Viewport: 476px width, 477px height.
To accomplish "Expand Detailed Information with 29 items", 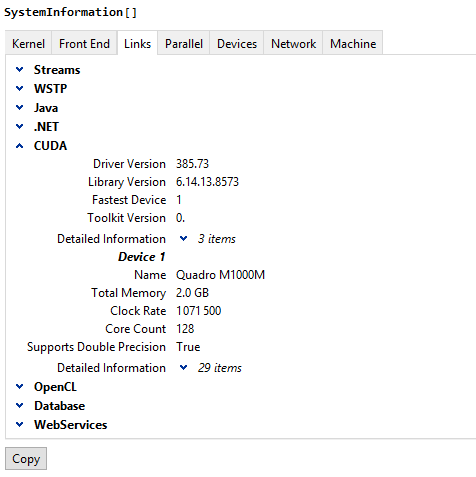I will [183, 368].
